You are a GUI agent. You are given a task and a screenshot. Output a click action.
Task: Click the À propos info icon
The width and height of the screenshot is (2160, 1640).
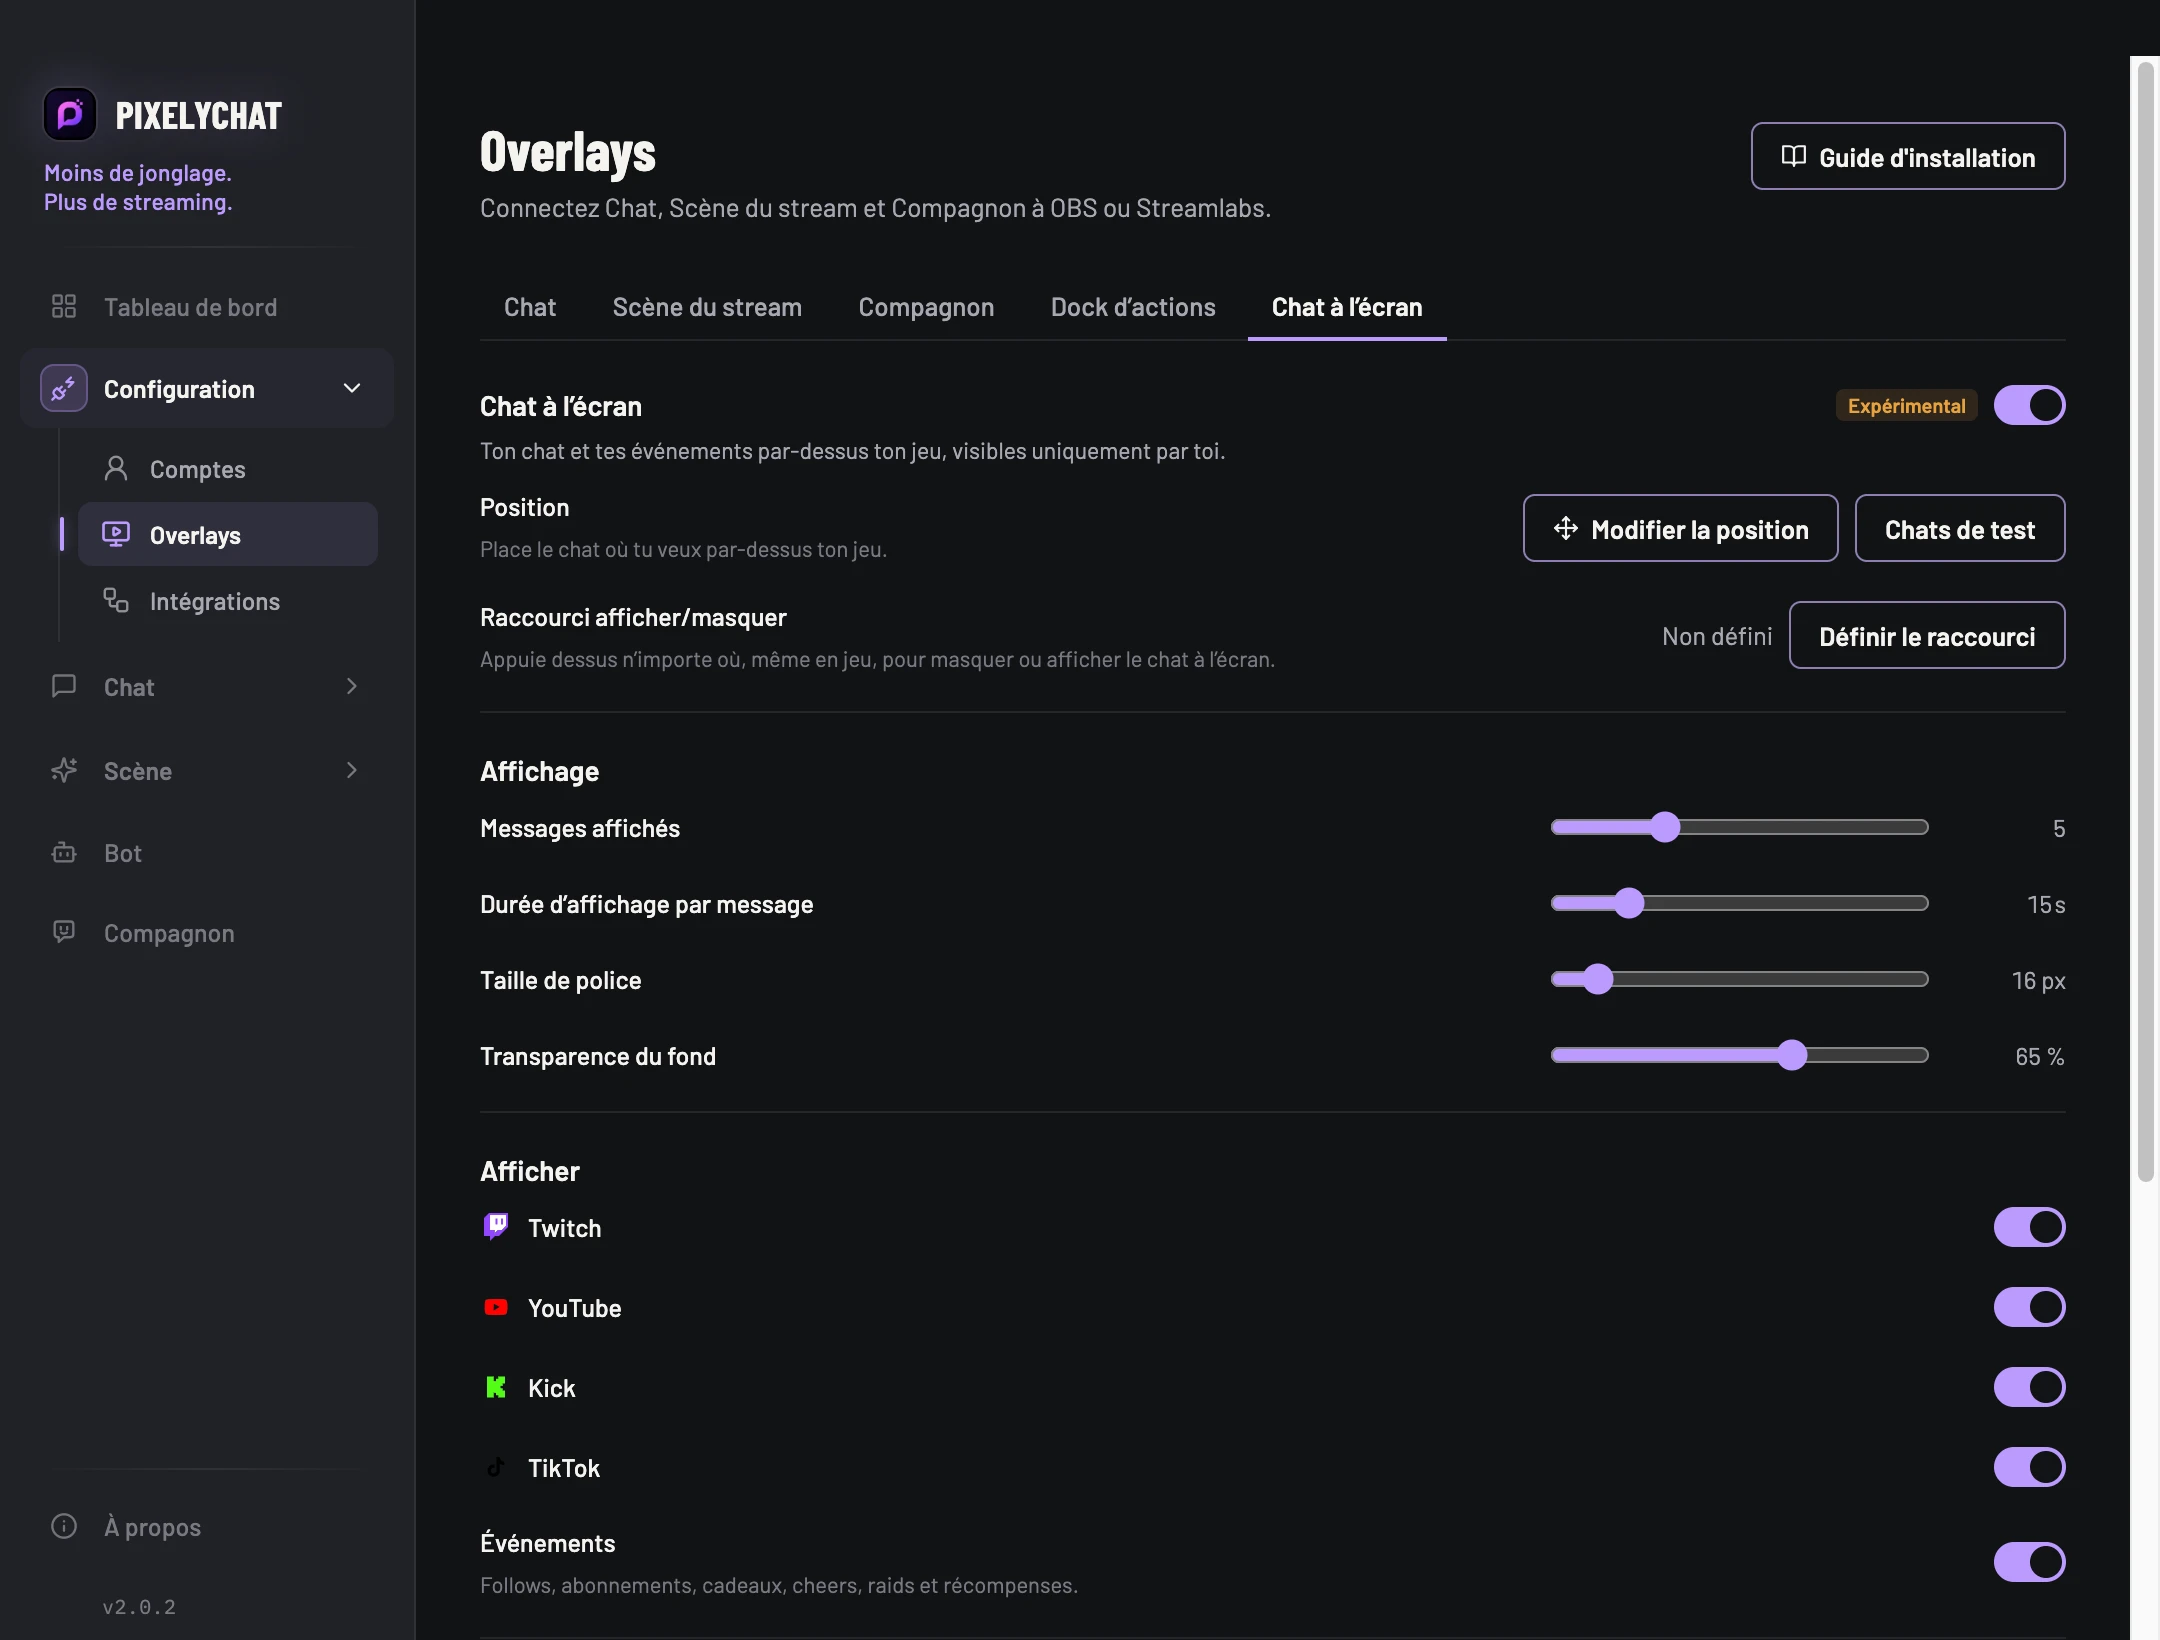64,1526
